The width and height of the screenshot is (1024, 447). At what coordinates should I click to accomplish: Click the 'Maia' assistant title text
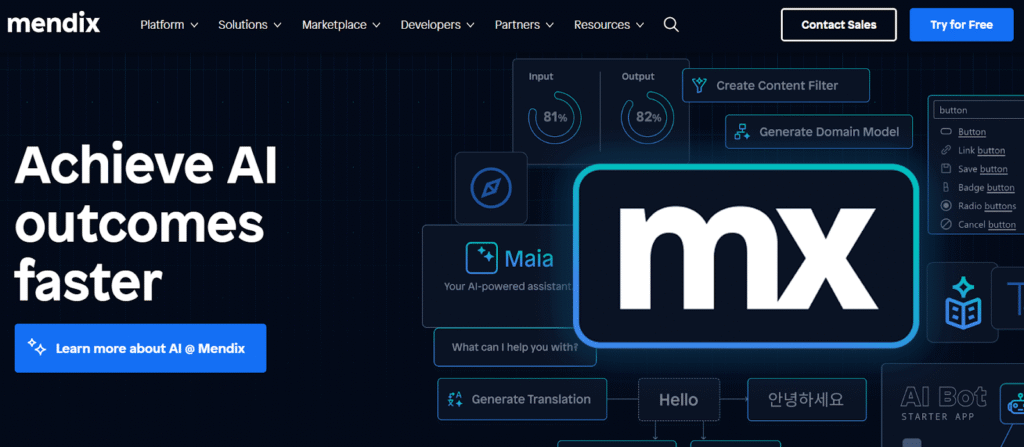529,259
